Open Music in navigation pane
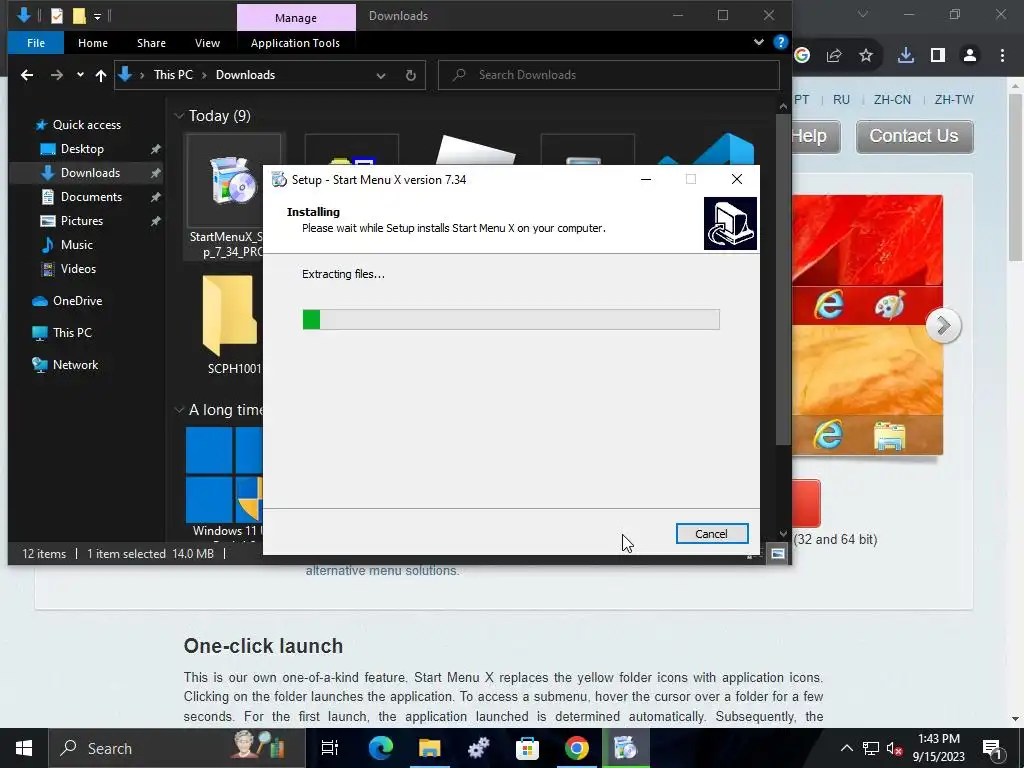 (76, 245)
